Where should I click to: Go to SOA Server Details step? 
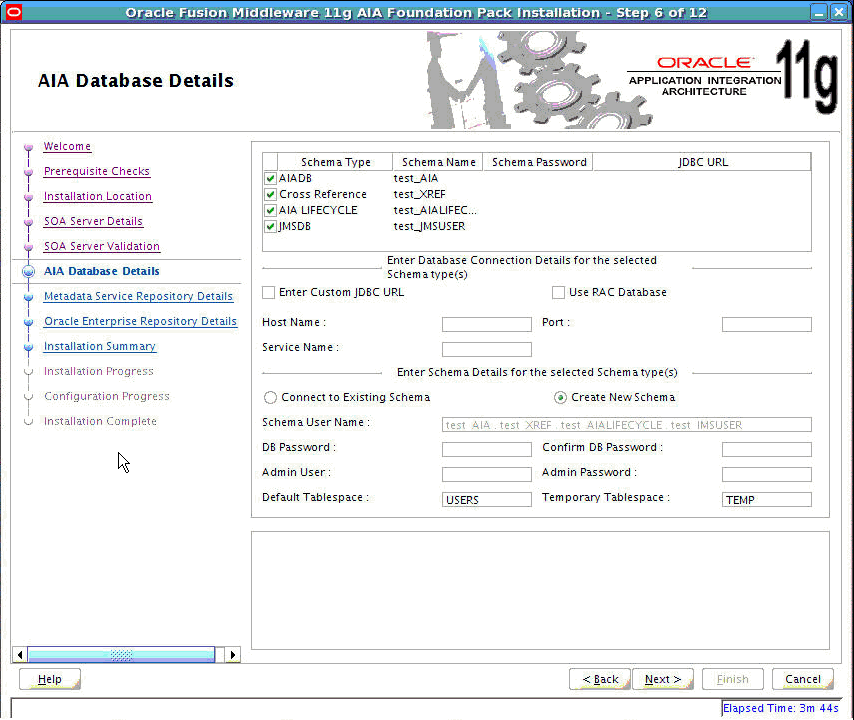point(93,222)
